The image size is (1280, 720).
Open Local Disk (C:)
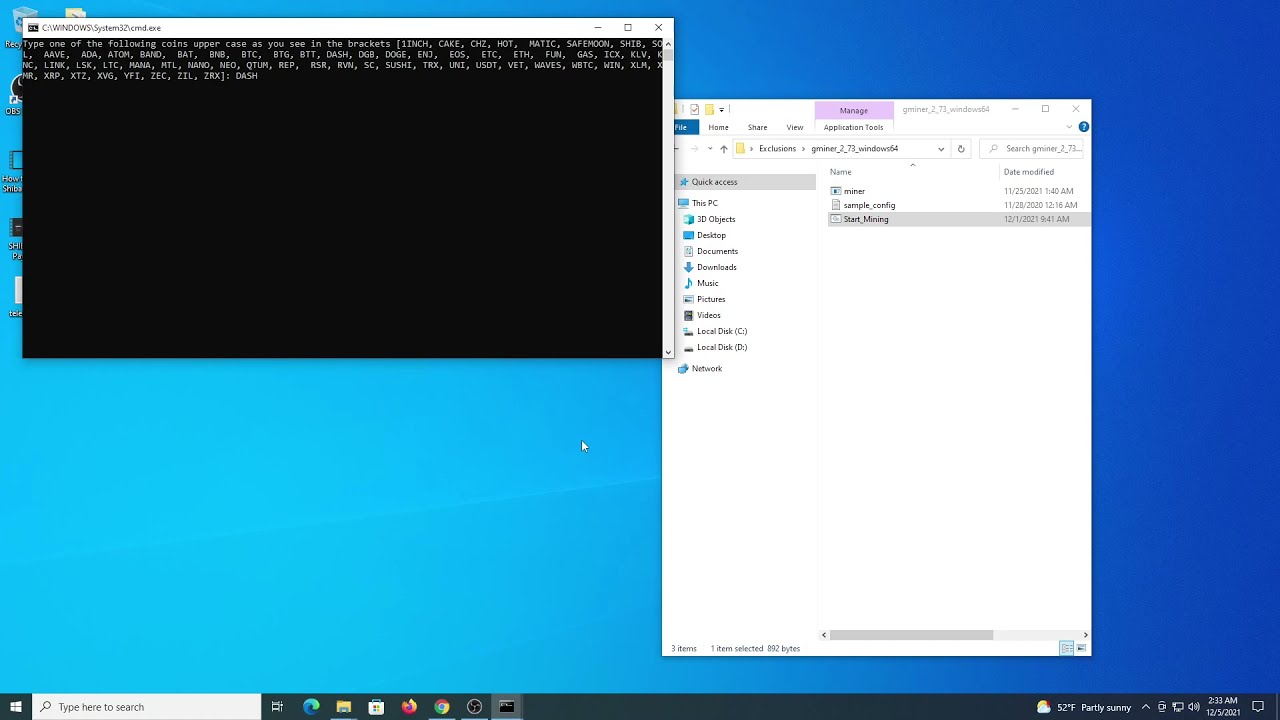[721, 331]
